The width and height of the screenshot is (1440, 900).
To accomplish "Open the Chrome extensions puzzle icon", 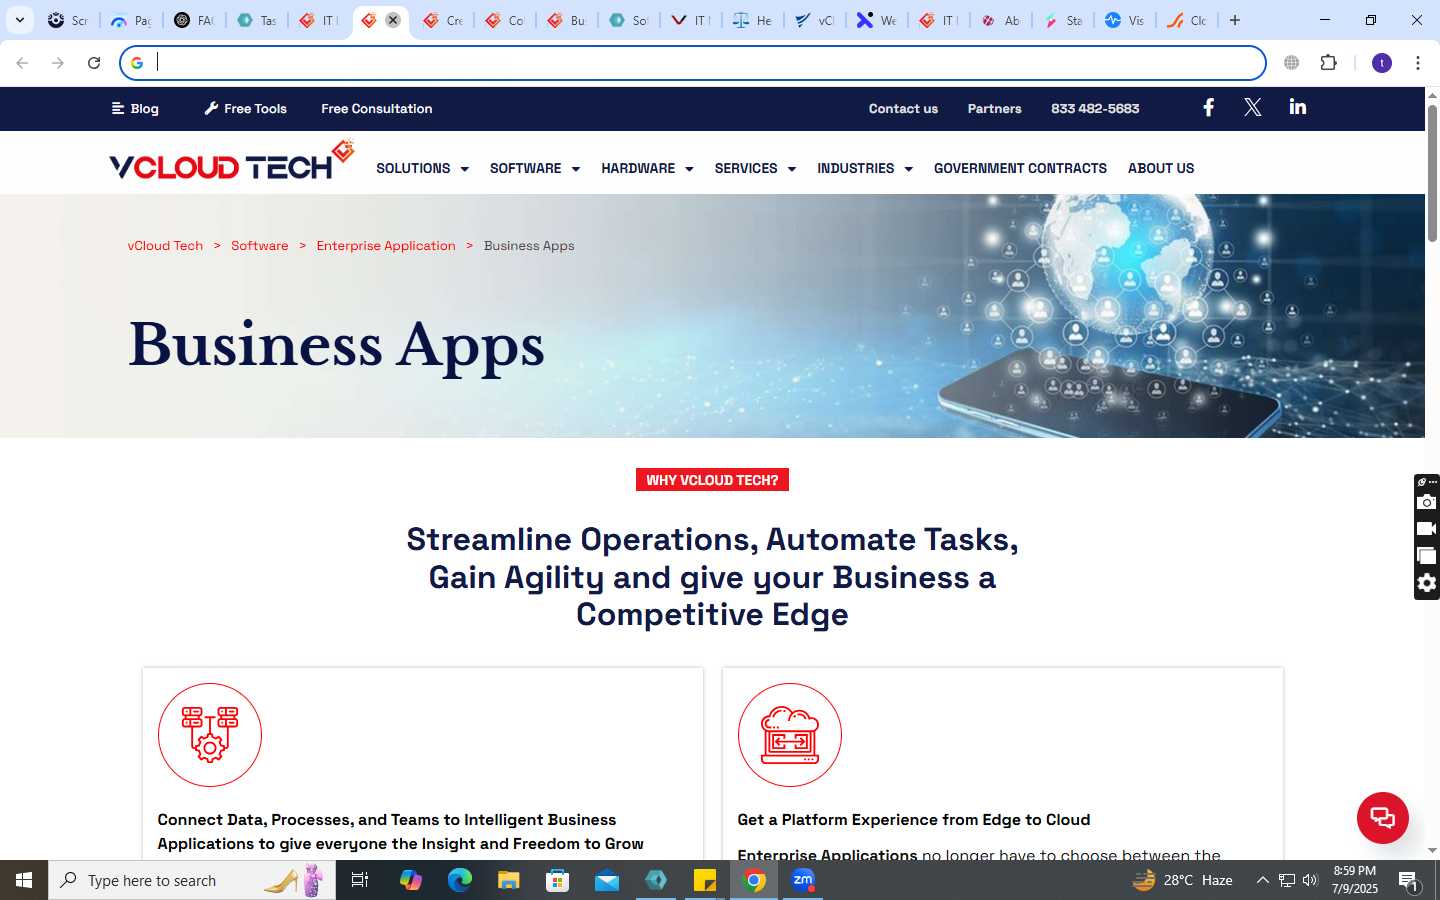I will point(1329,63).
